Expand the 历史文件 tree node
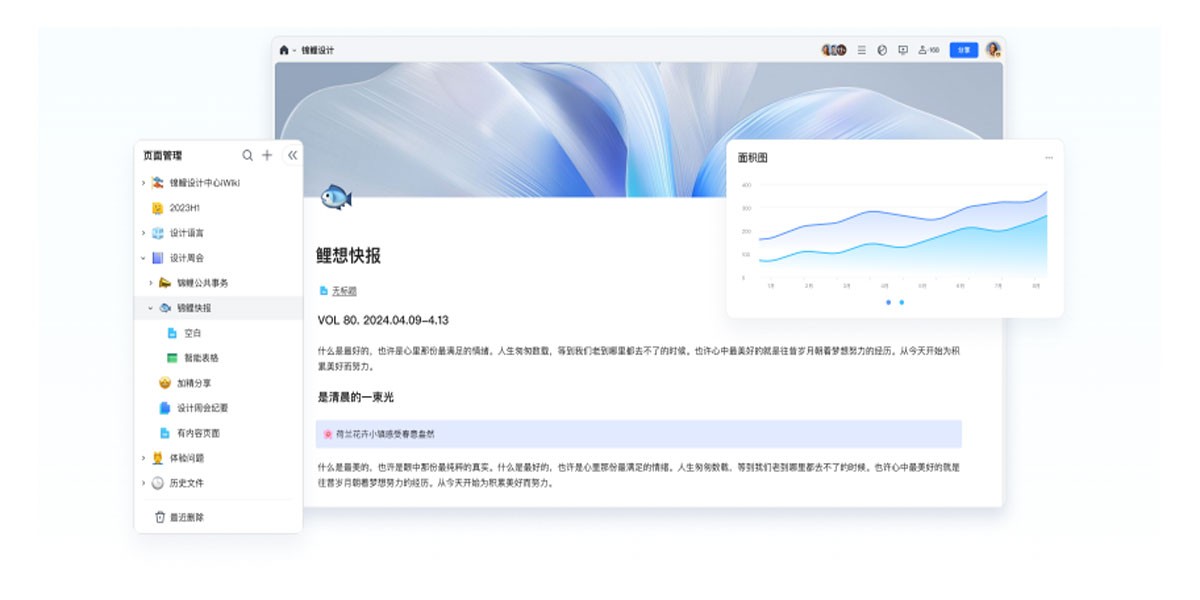 point(143,483)
